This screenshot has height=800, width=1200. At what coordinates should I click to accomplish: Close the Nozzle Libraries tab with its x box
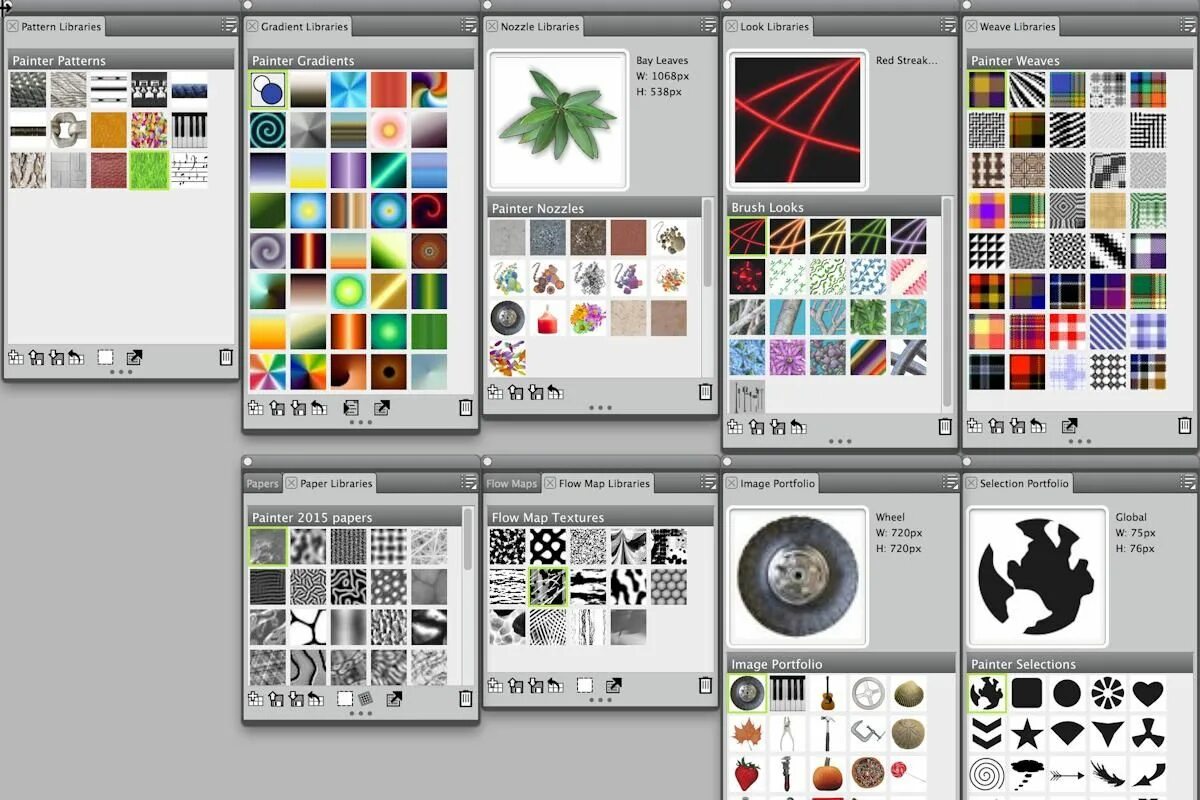click(492, 26)
